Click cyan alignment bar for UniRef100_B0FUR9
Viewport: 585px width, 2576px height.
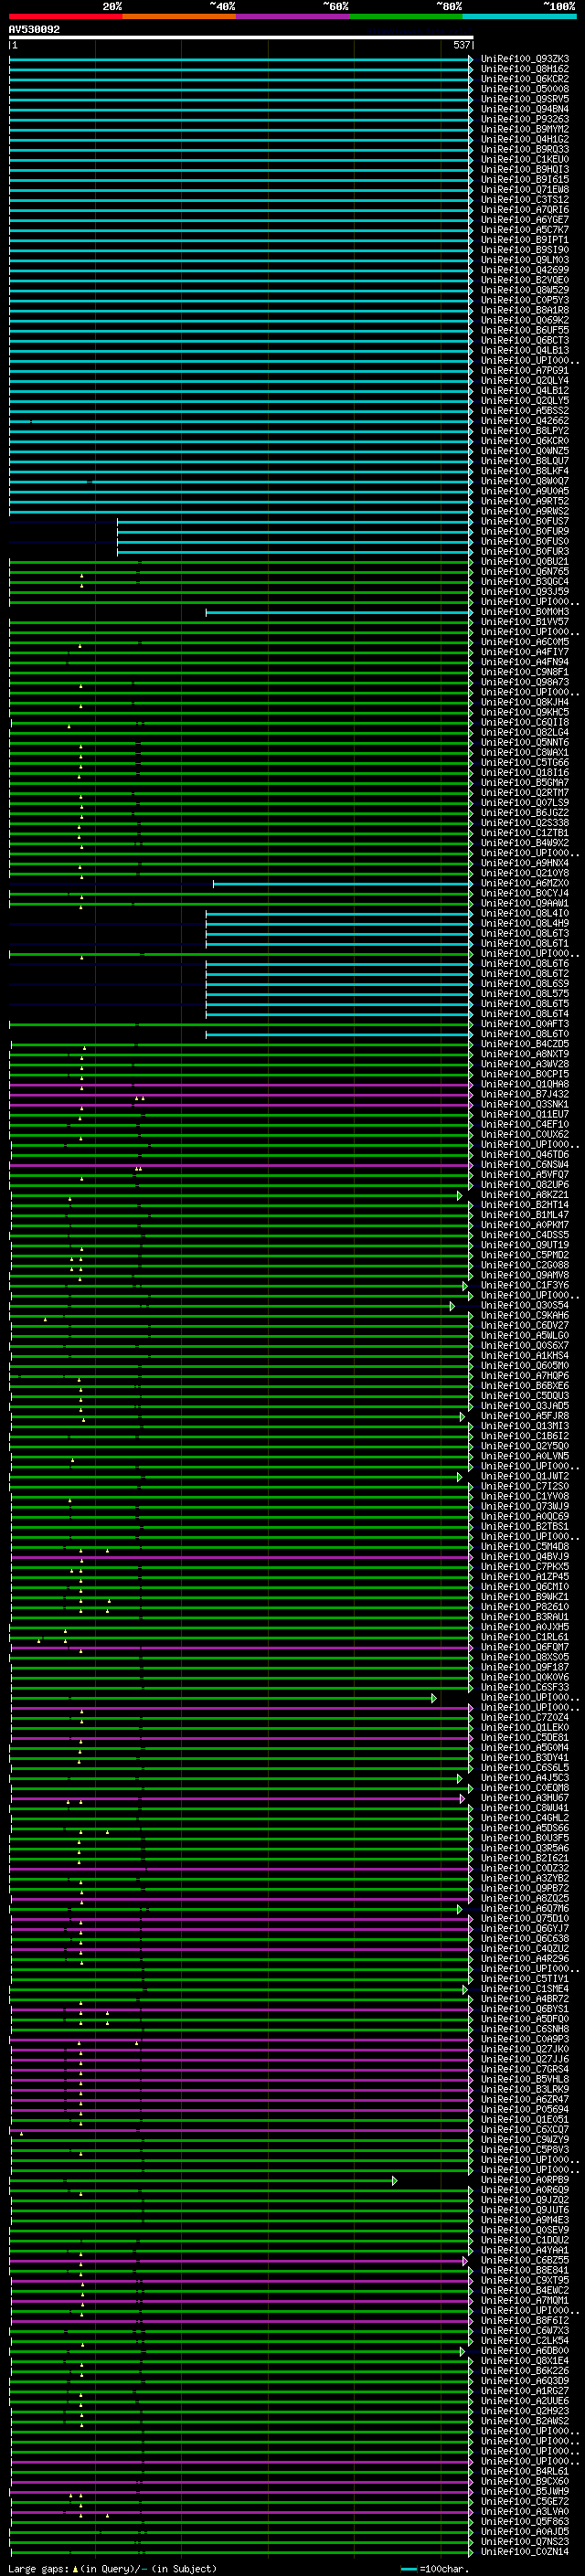click(295, 532)
